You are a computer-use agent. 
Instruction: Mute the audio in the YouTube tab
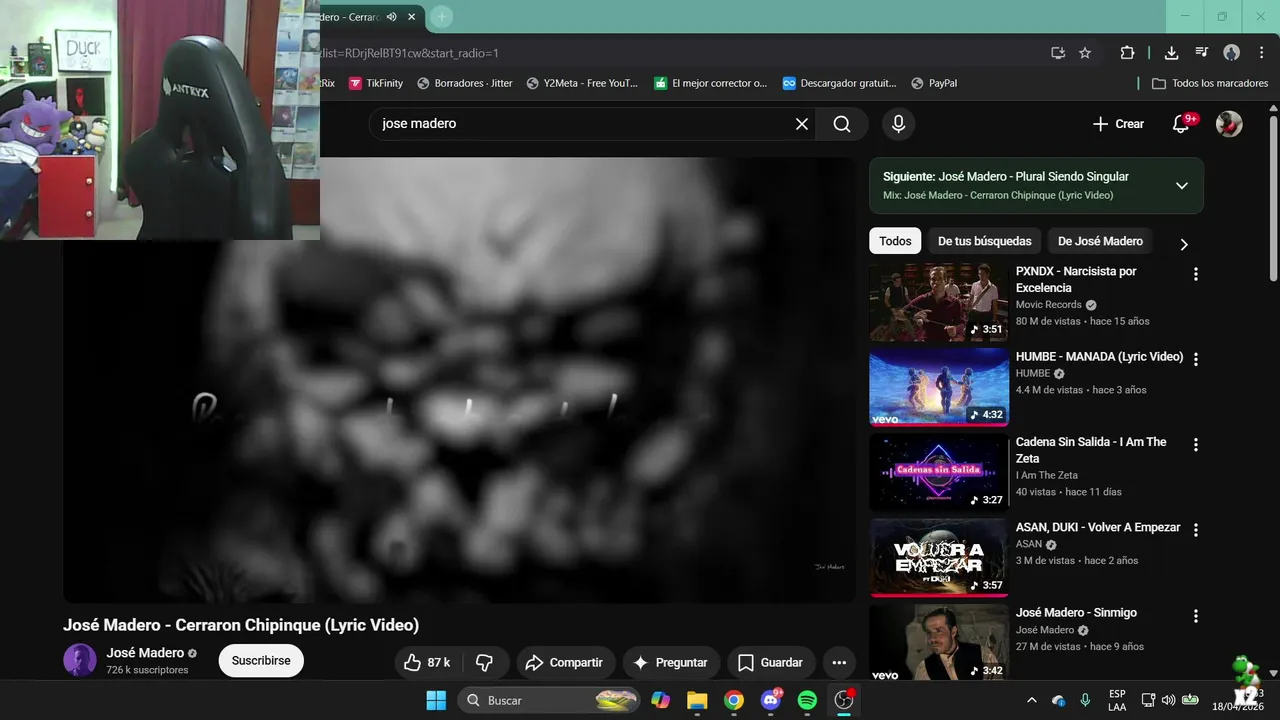point(391,17)
